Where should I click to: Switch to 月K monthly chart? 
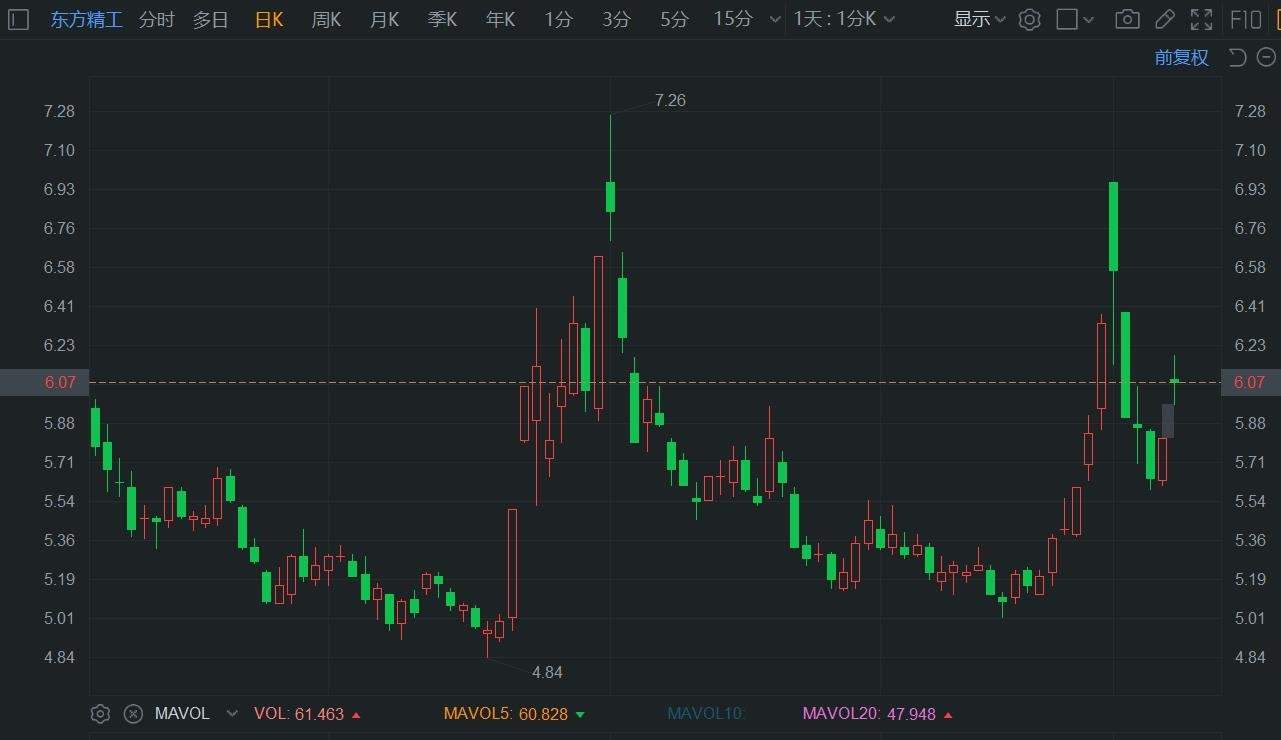(384, 19)
